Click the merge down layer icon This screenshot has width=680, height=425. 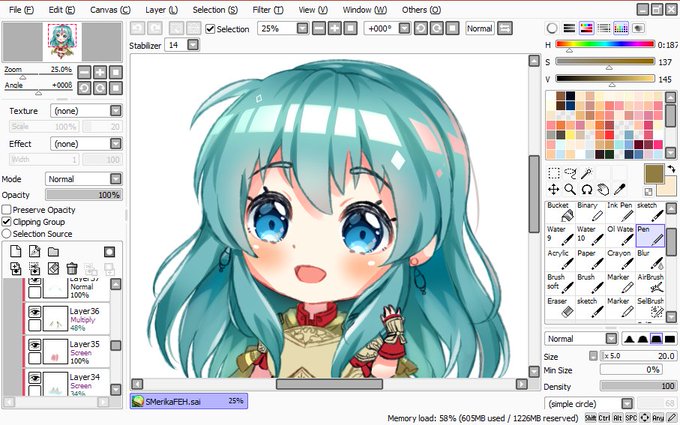coord(34,268)
